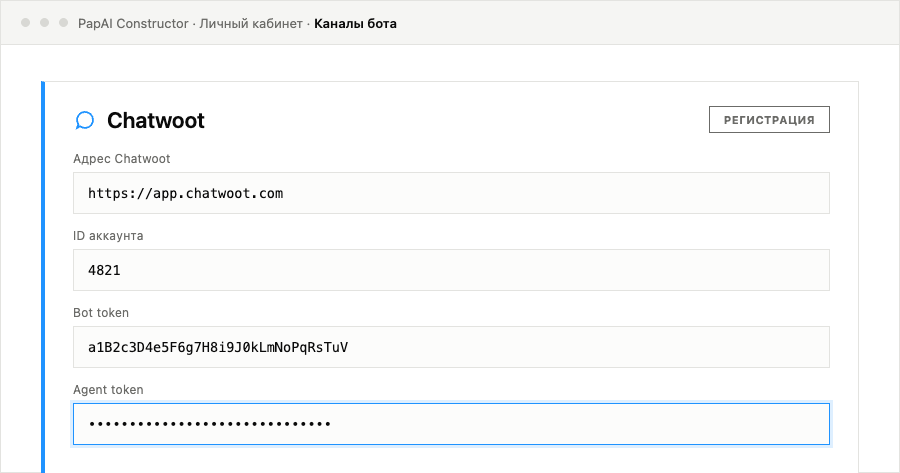Click the 'Agent token' label
Viewport: 900px width, 473px height.
(x=108, y=389)
